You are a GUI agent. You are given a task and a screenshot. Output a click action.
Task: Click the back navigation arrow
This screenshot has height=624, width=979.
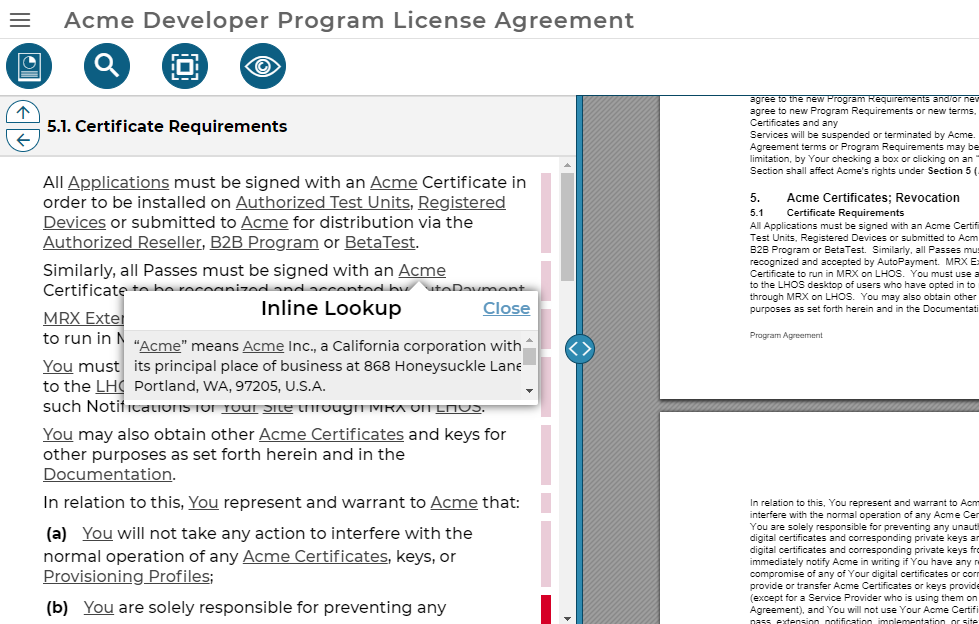(22, 139)
